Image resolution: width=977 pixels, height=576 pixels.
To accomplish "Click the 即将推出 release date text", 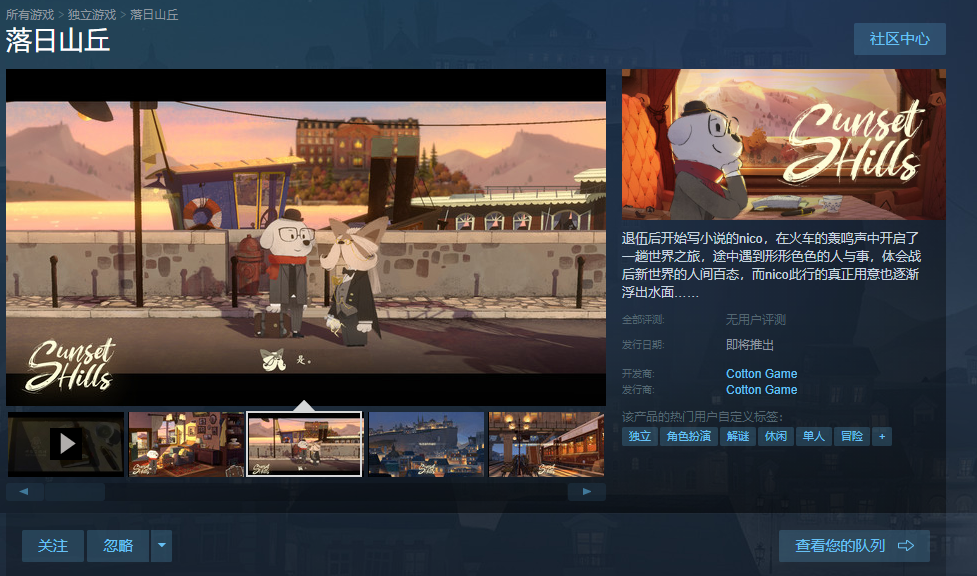I will pyautogui.click(x=750, y=345).
